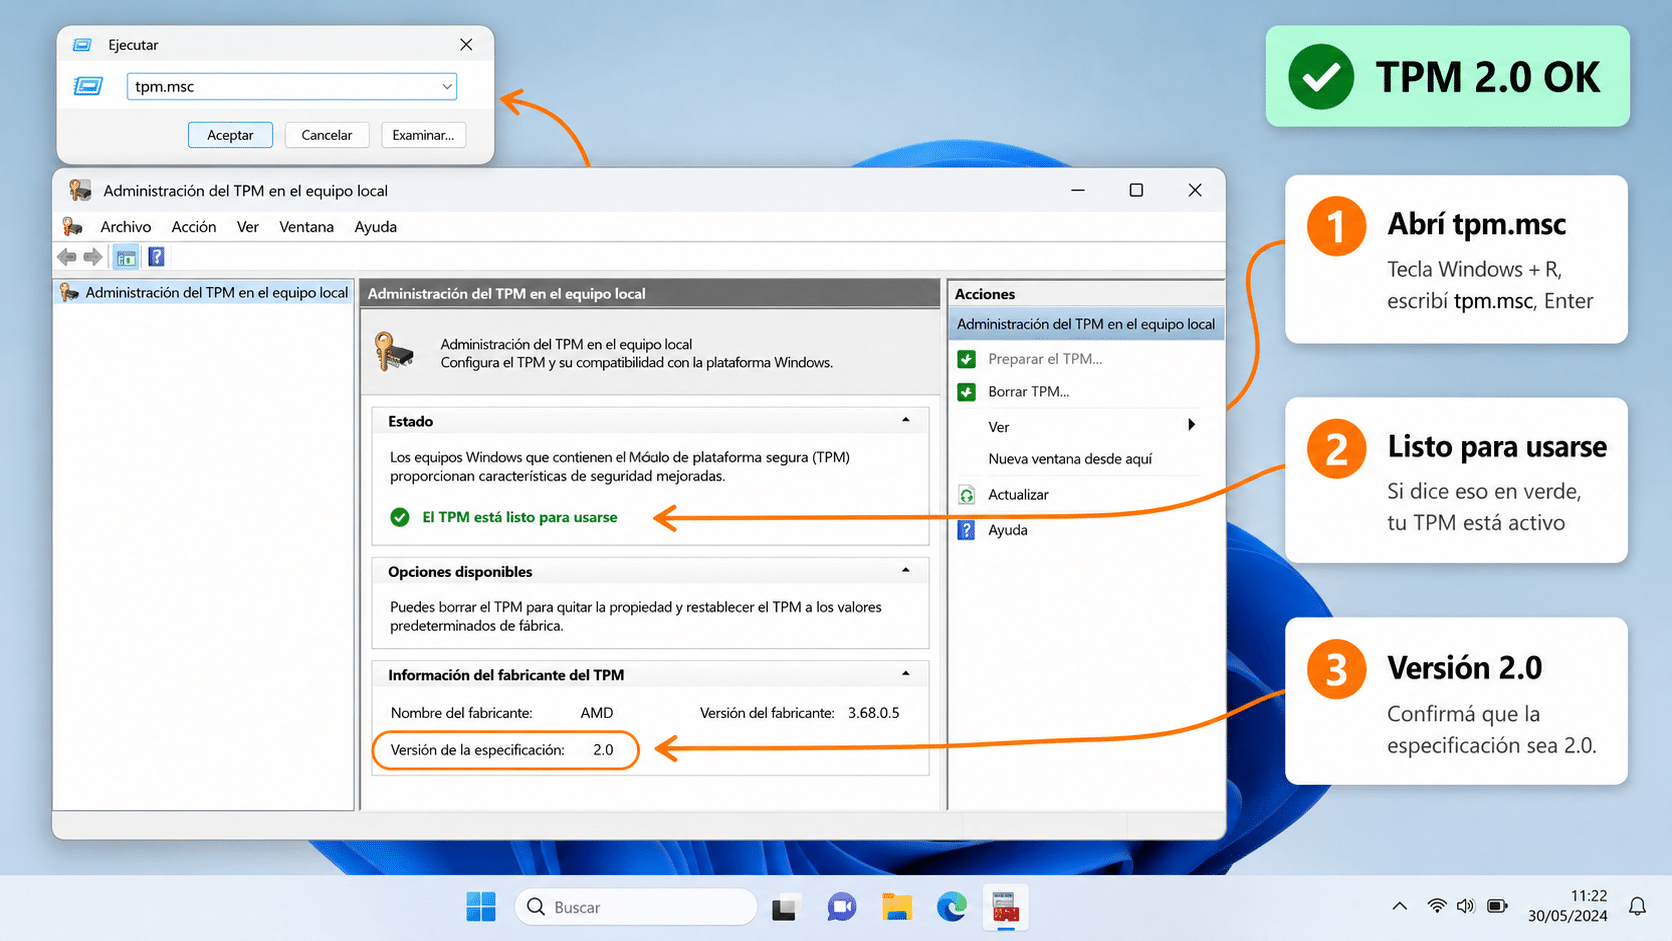Open the Ventana menu

306,227
